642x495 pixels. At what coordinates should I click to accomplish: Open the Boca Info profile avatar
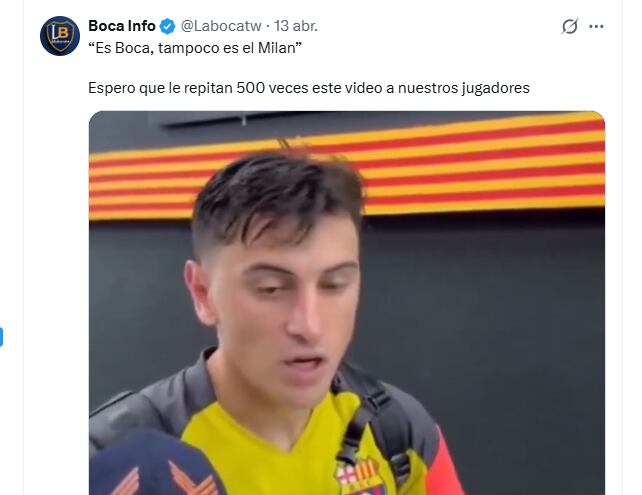(60, 36)
